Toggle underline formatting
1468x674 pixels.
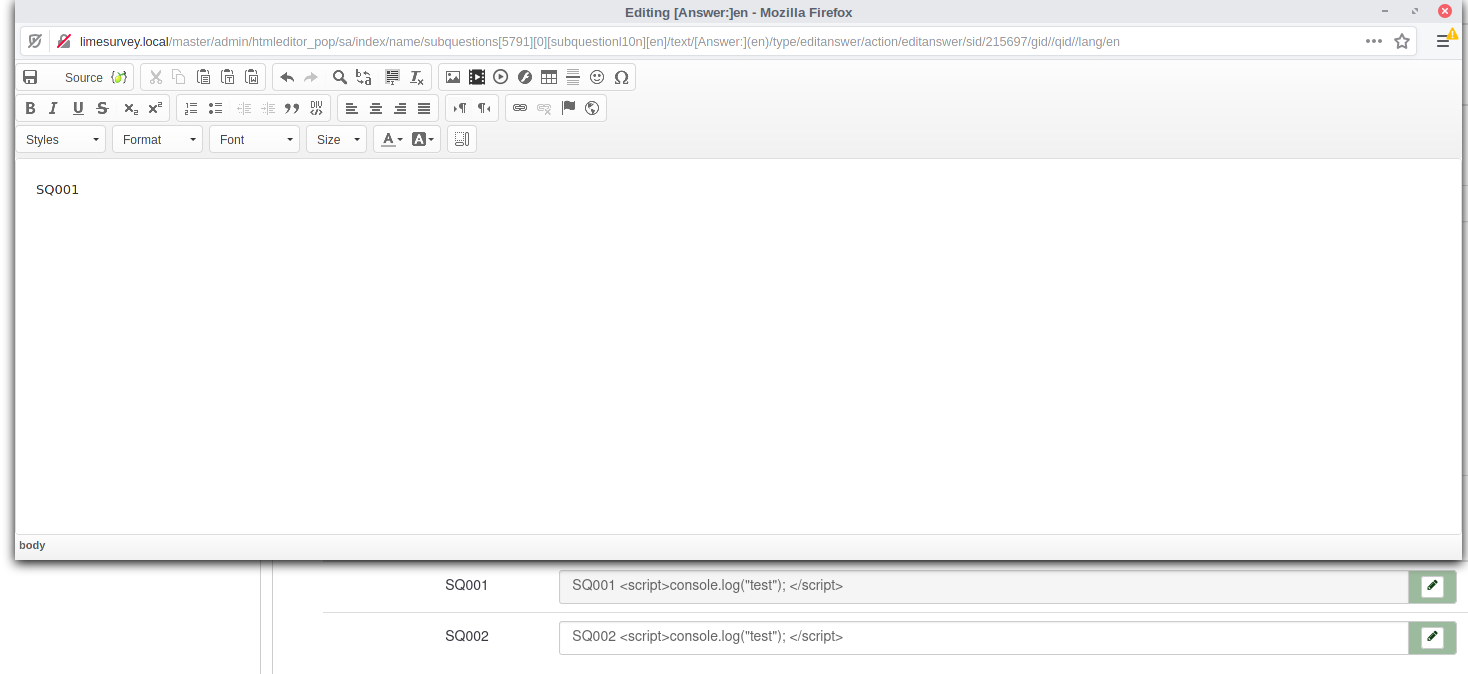(78, 108)
